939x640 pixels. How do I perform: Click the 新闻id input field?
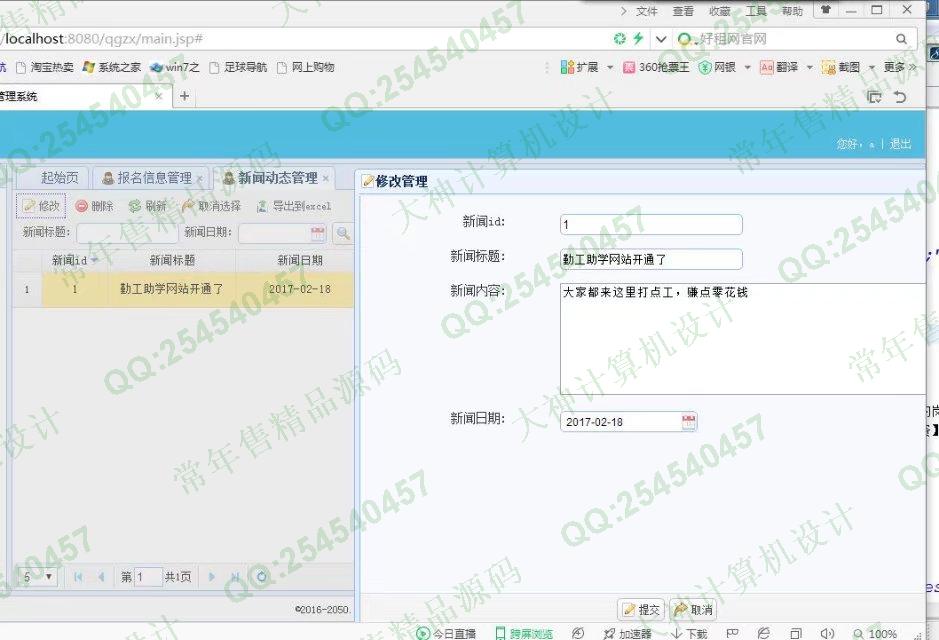651,225
